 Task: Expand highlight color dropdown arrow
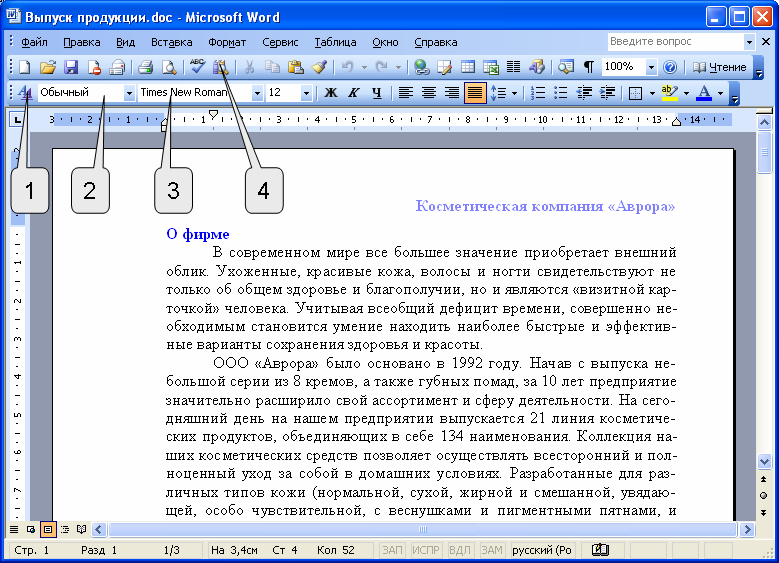pos(686,93)
